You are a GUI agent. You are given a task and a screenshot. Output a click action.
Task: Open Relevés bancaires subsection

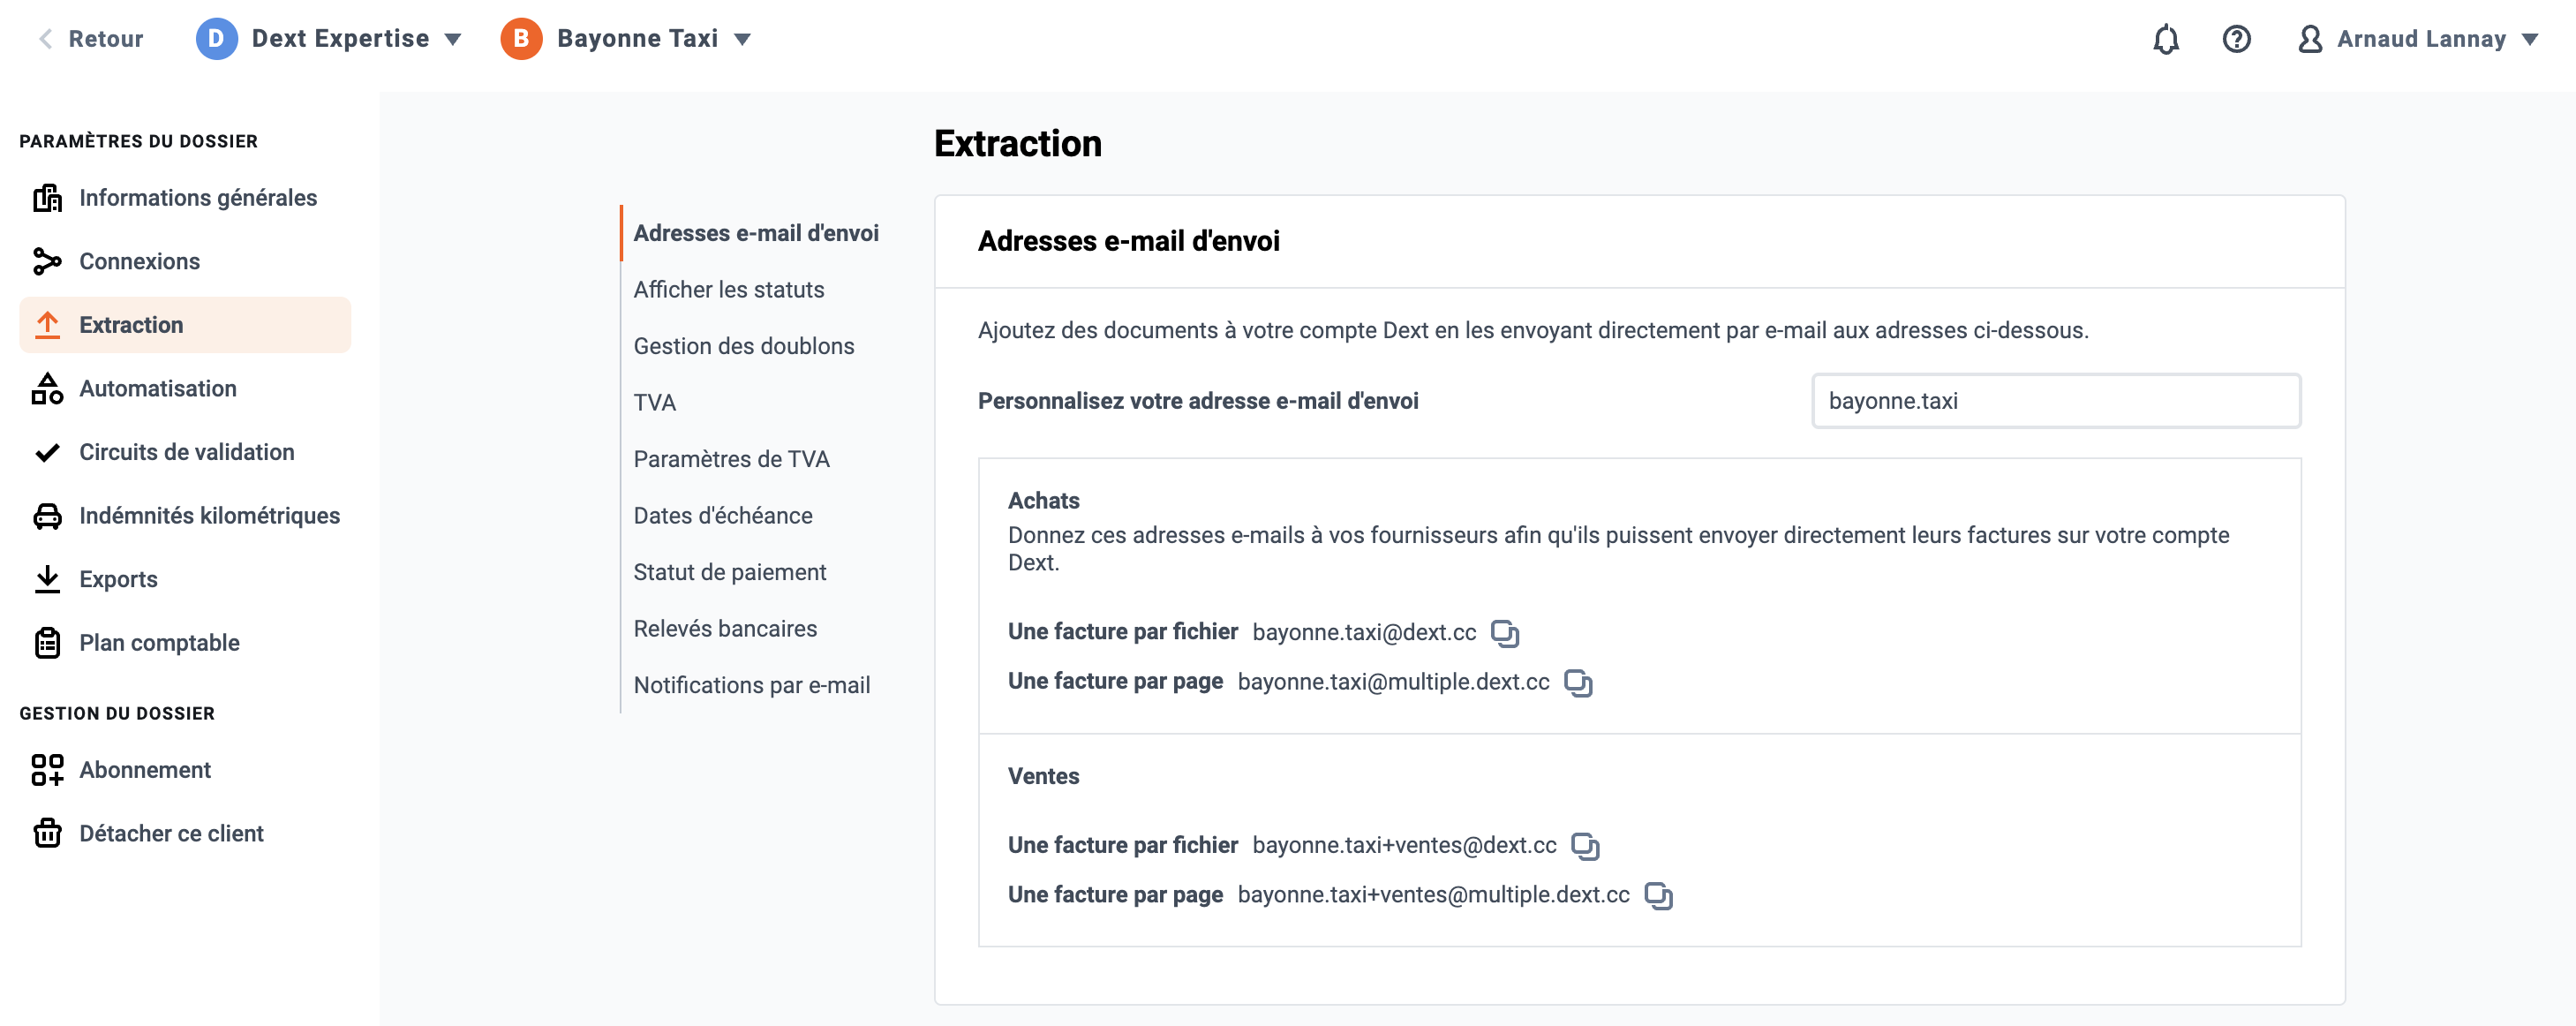point(724,629)
